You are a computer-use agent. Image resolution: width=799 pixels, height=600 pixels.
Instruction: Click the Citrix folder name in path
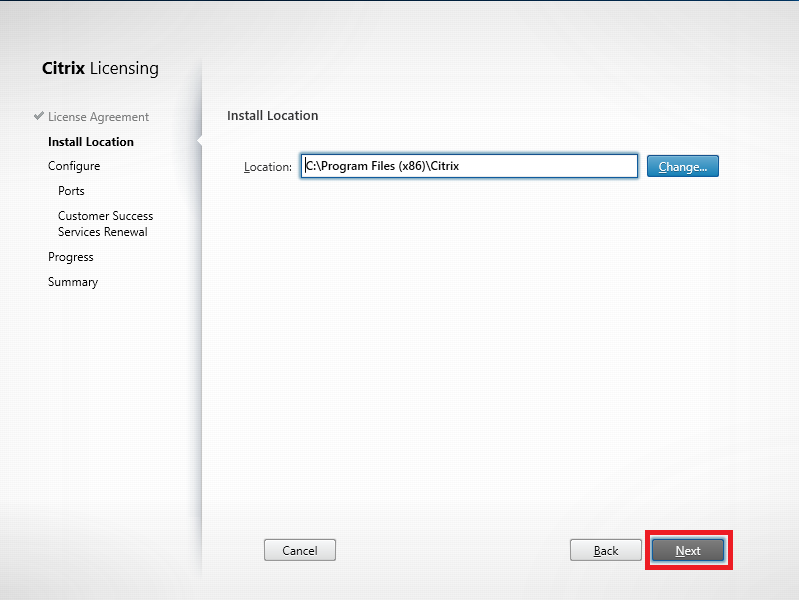coord(443,166)
